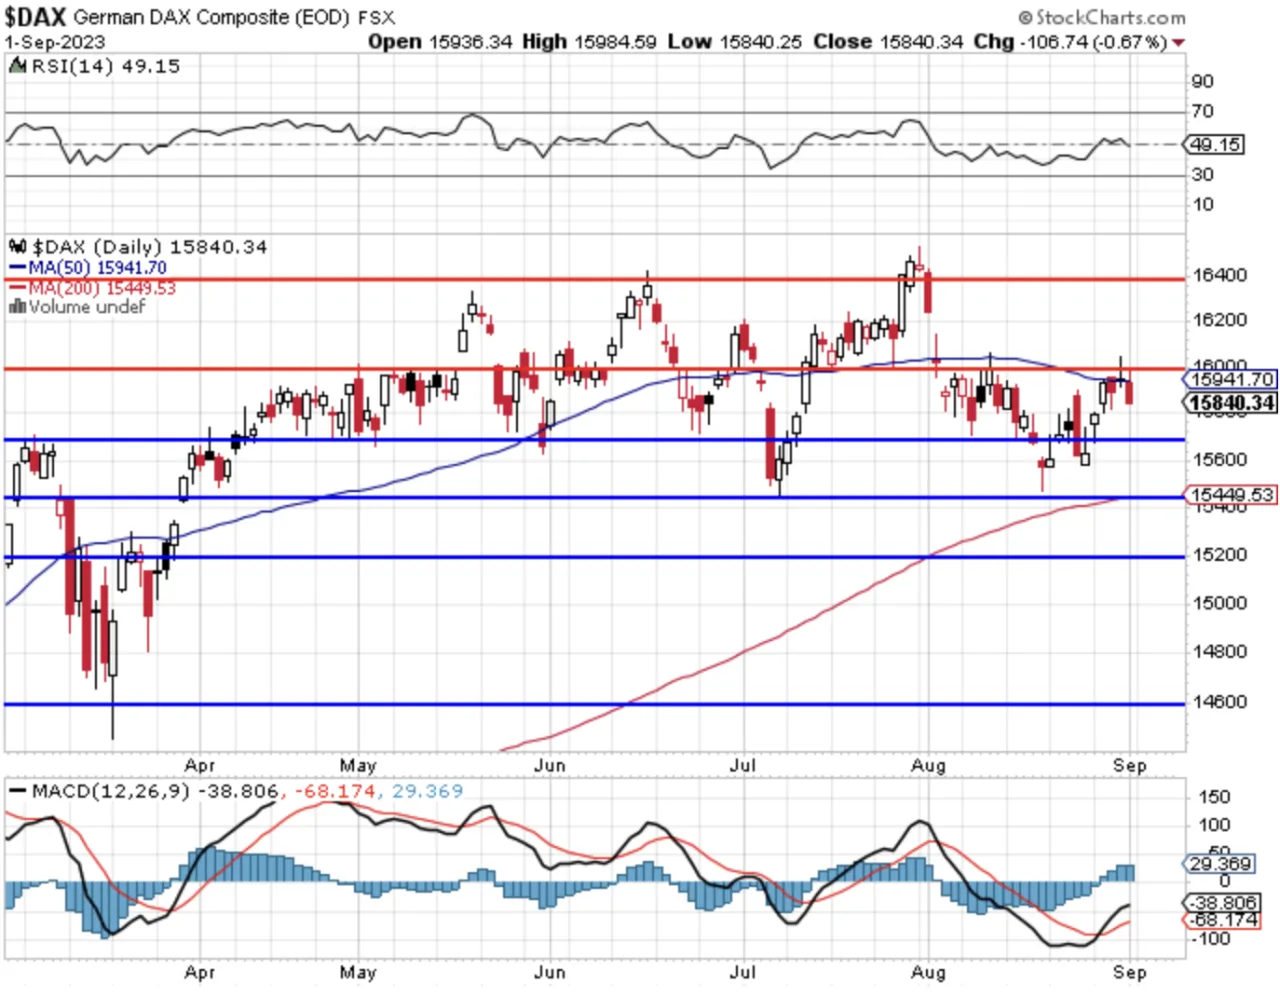The image size is (1280, 997).
Task: Click the 15941.70 MA50 price tag
Action: [x=1230, y=379]
